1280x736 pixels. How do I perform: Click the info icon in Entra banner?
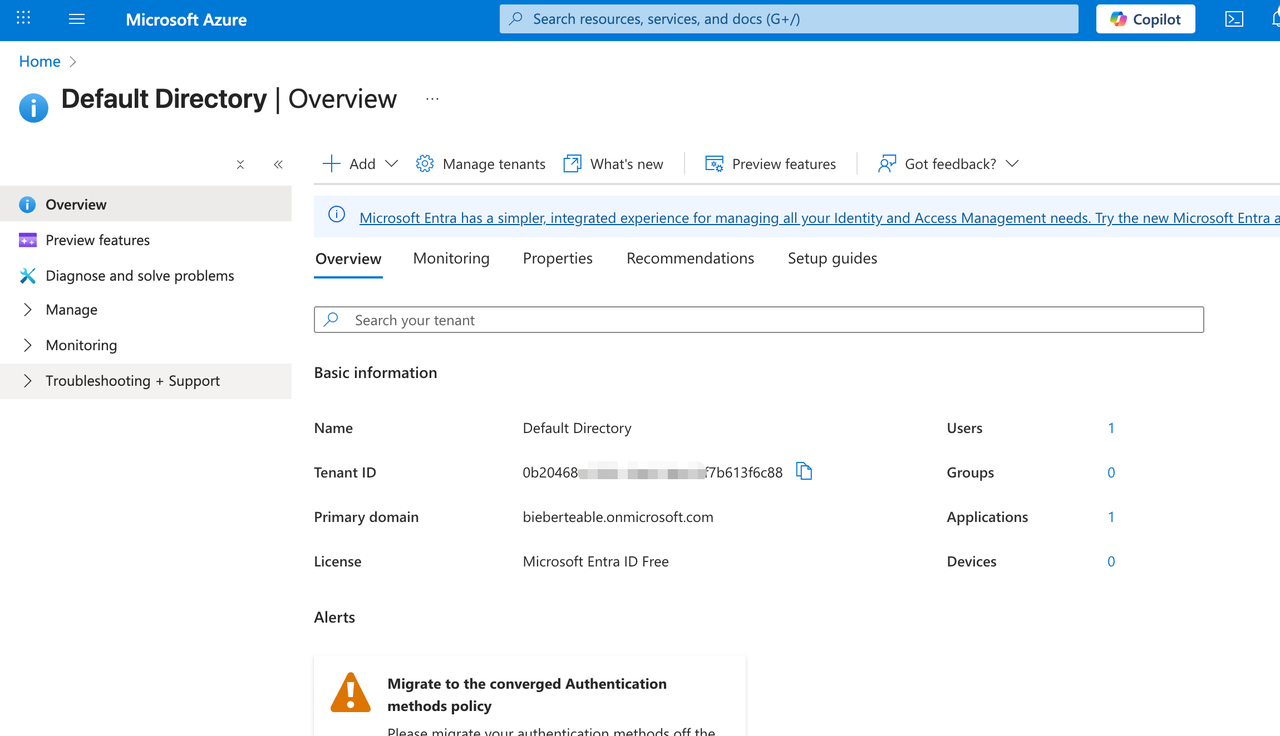[x=337, y=215]
